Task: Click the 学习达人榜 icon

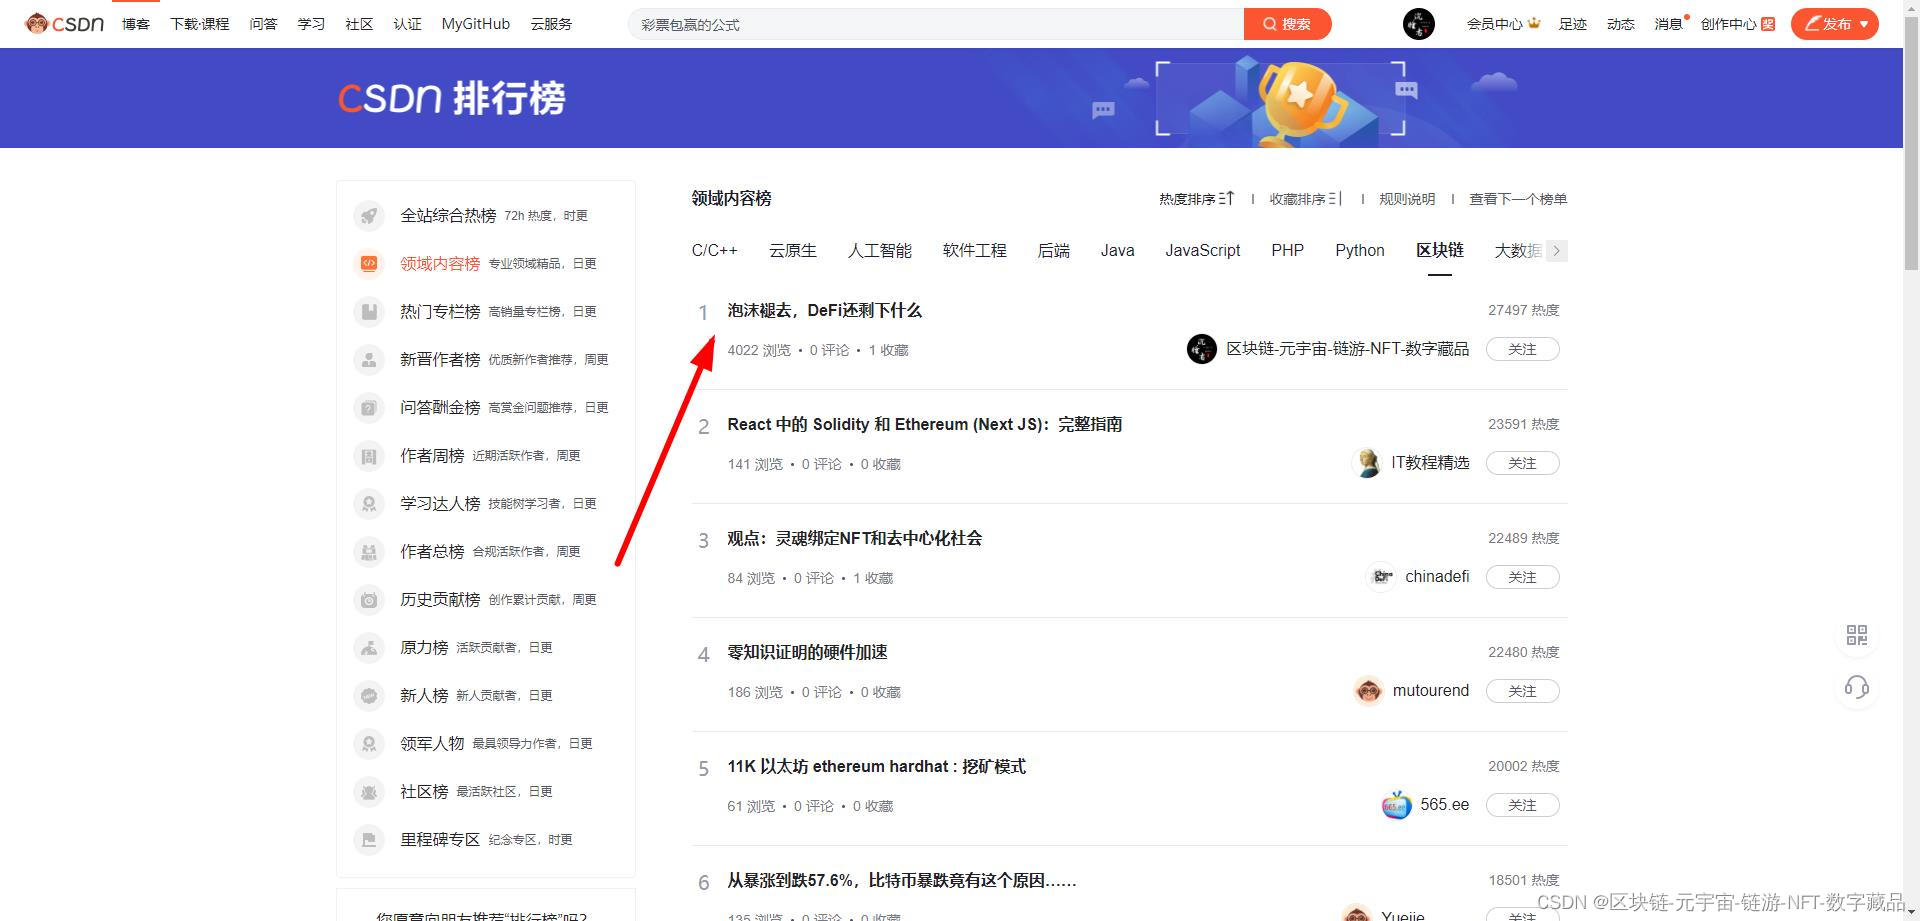Action: [x=369, y=504]
